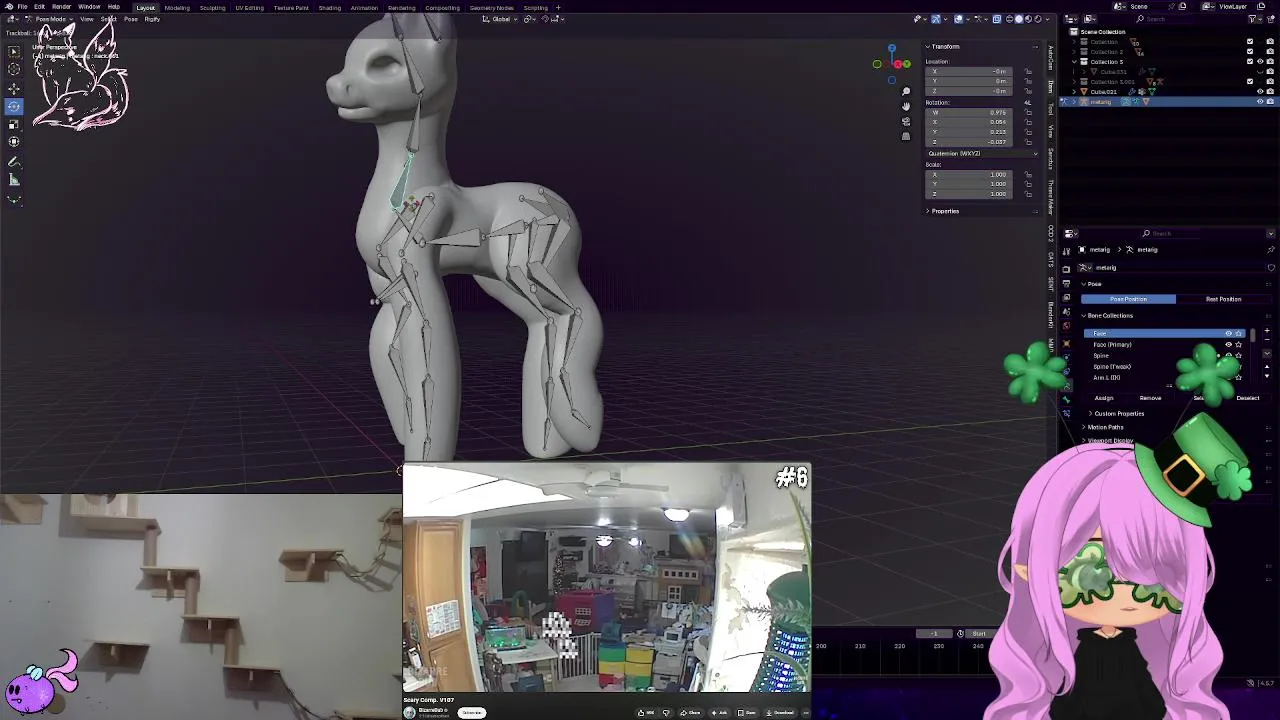The image size is (1280, 720).
Task: Disable metarig render camera icon
Action: 1270,102
